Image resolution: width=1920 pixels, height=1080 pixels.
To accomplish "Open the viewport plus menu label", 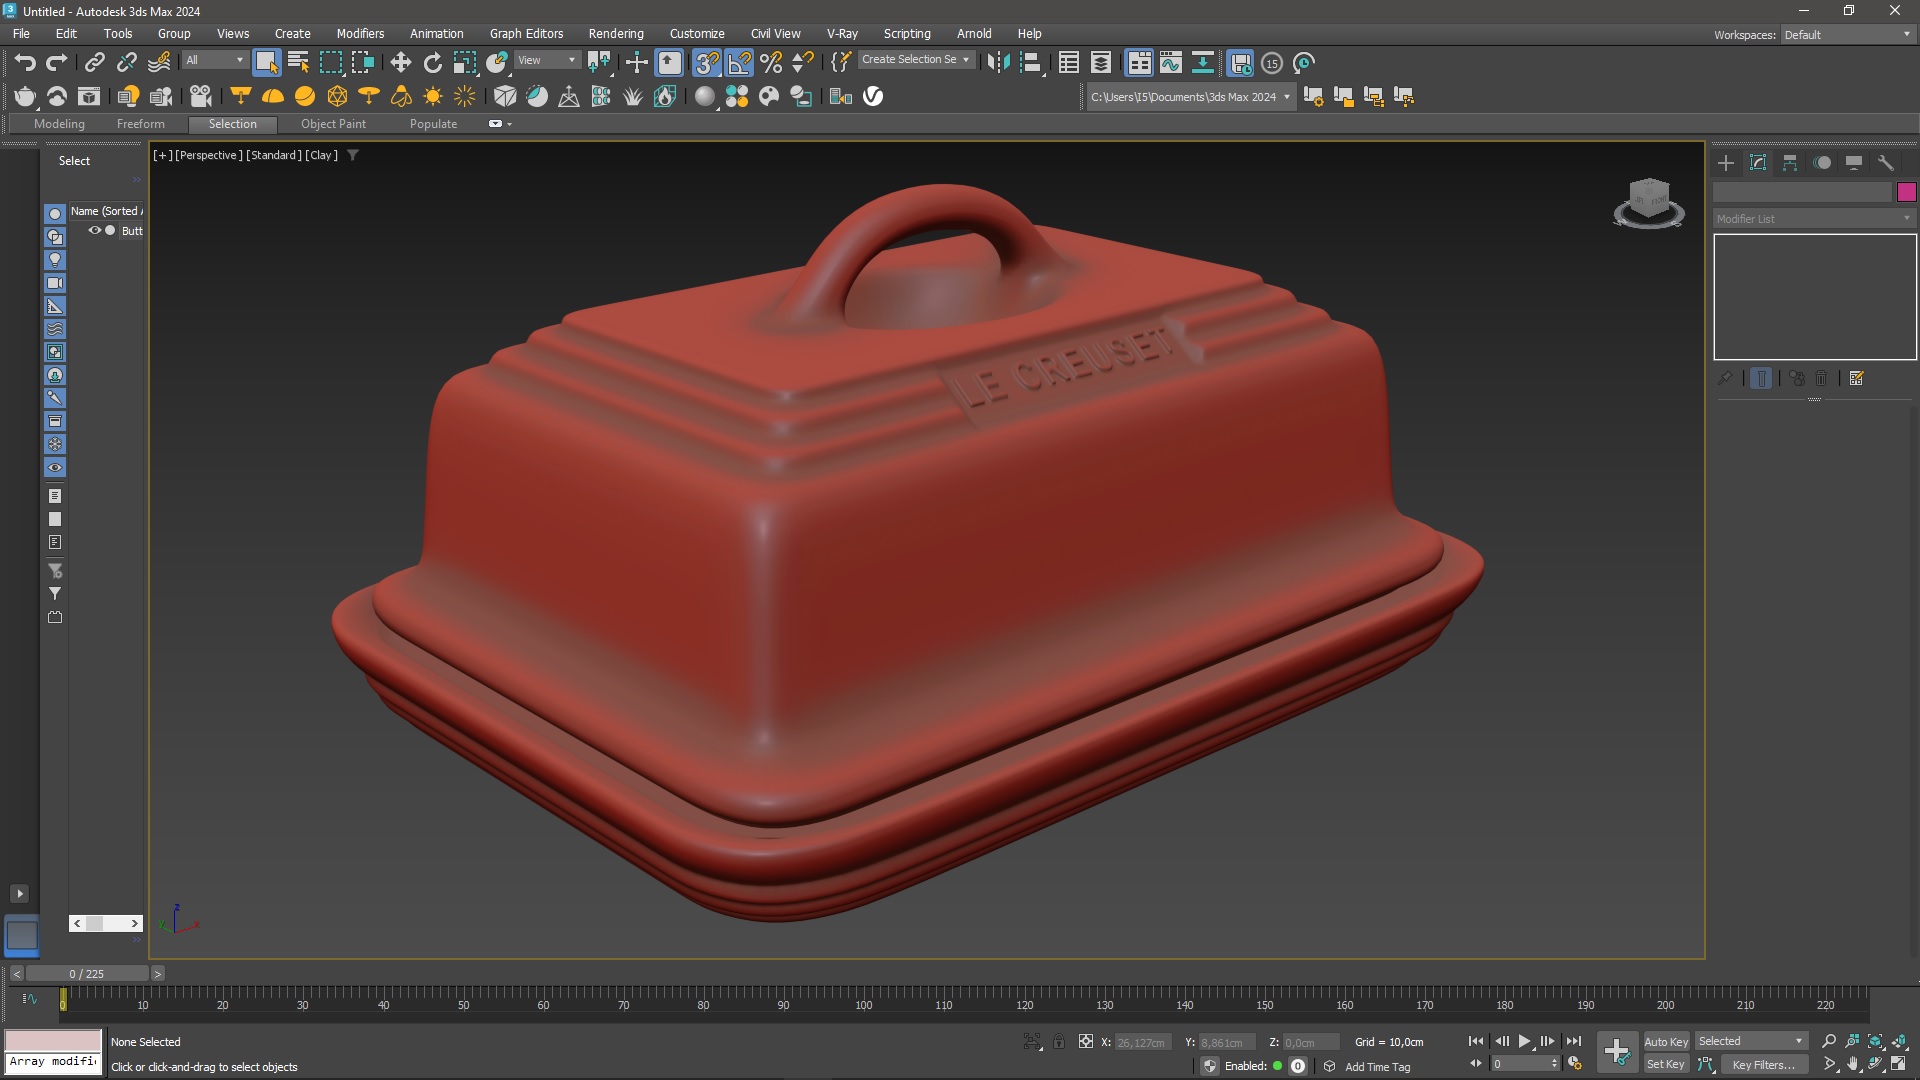I will click(x=162, y=155).
